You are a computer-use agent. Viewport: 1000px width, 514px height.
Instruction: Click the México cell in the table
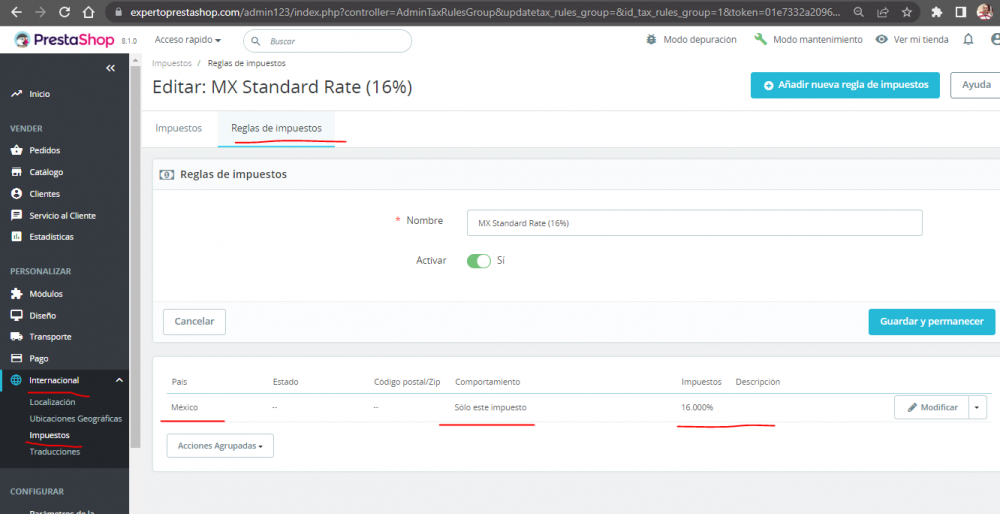tap(184, 408)
